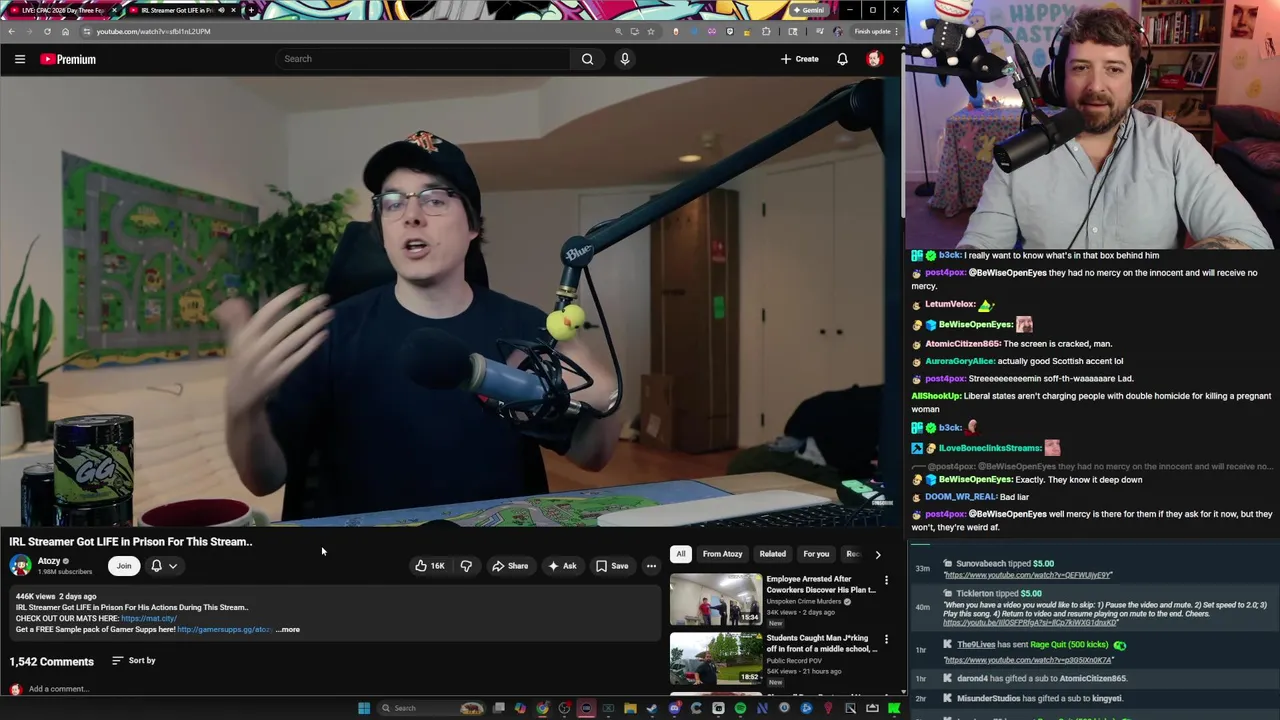The width and height of the screenshot is (1280, 720).
Task: Open options for Students Caught Man video
Action: pyautogui.click(x=886, y=639)
